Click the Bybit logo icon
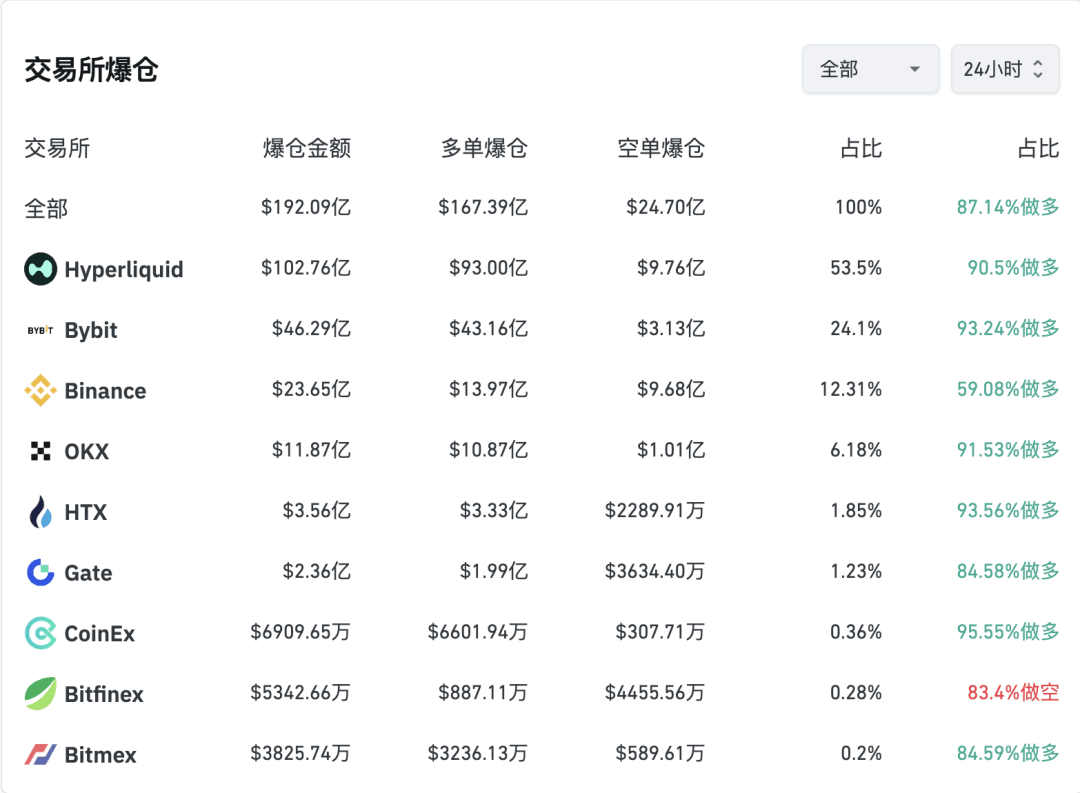 (41, 330)
